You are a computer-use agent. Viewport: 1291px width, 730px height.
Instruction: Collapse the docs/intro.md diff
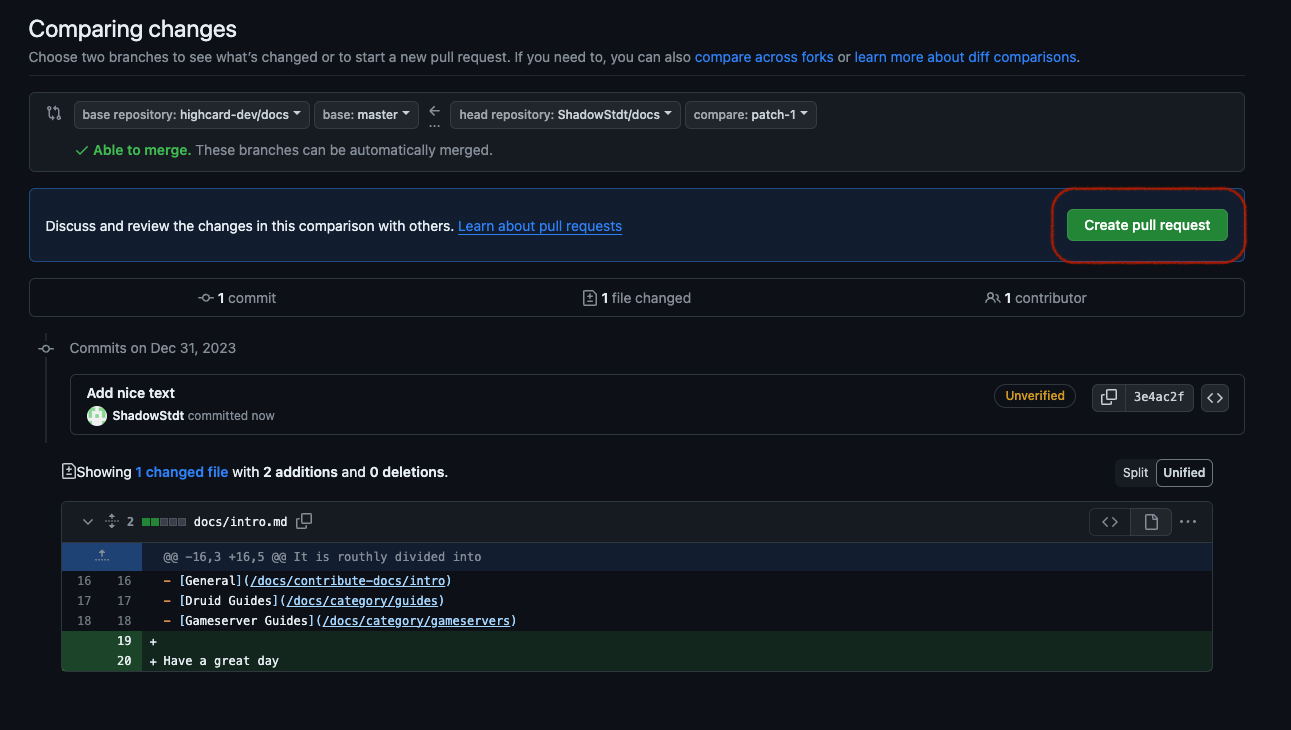(x=87, y=521)
